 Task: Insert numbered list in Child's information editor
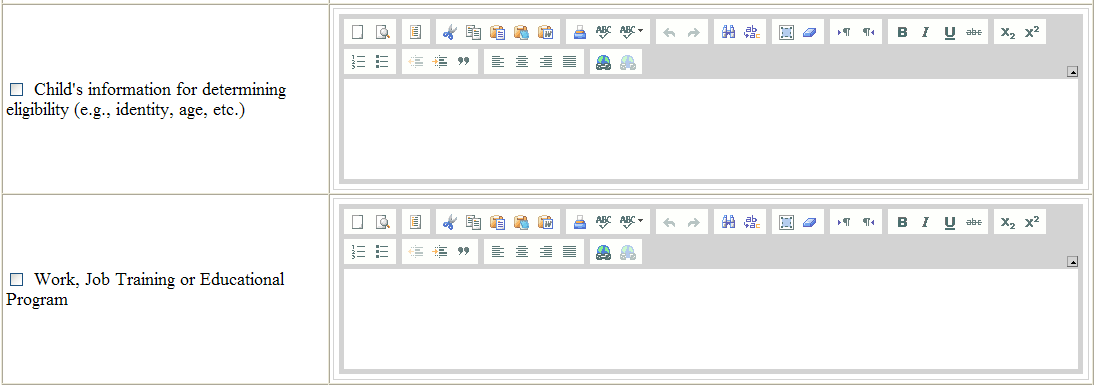359,61
